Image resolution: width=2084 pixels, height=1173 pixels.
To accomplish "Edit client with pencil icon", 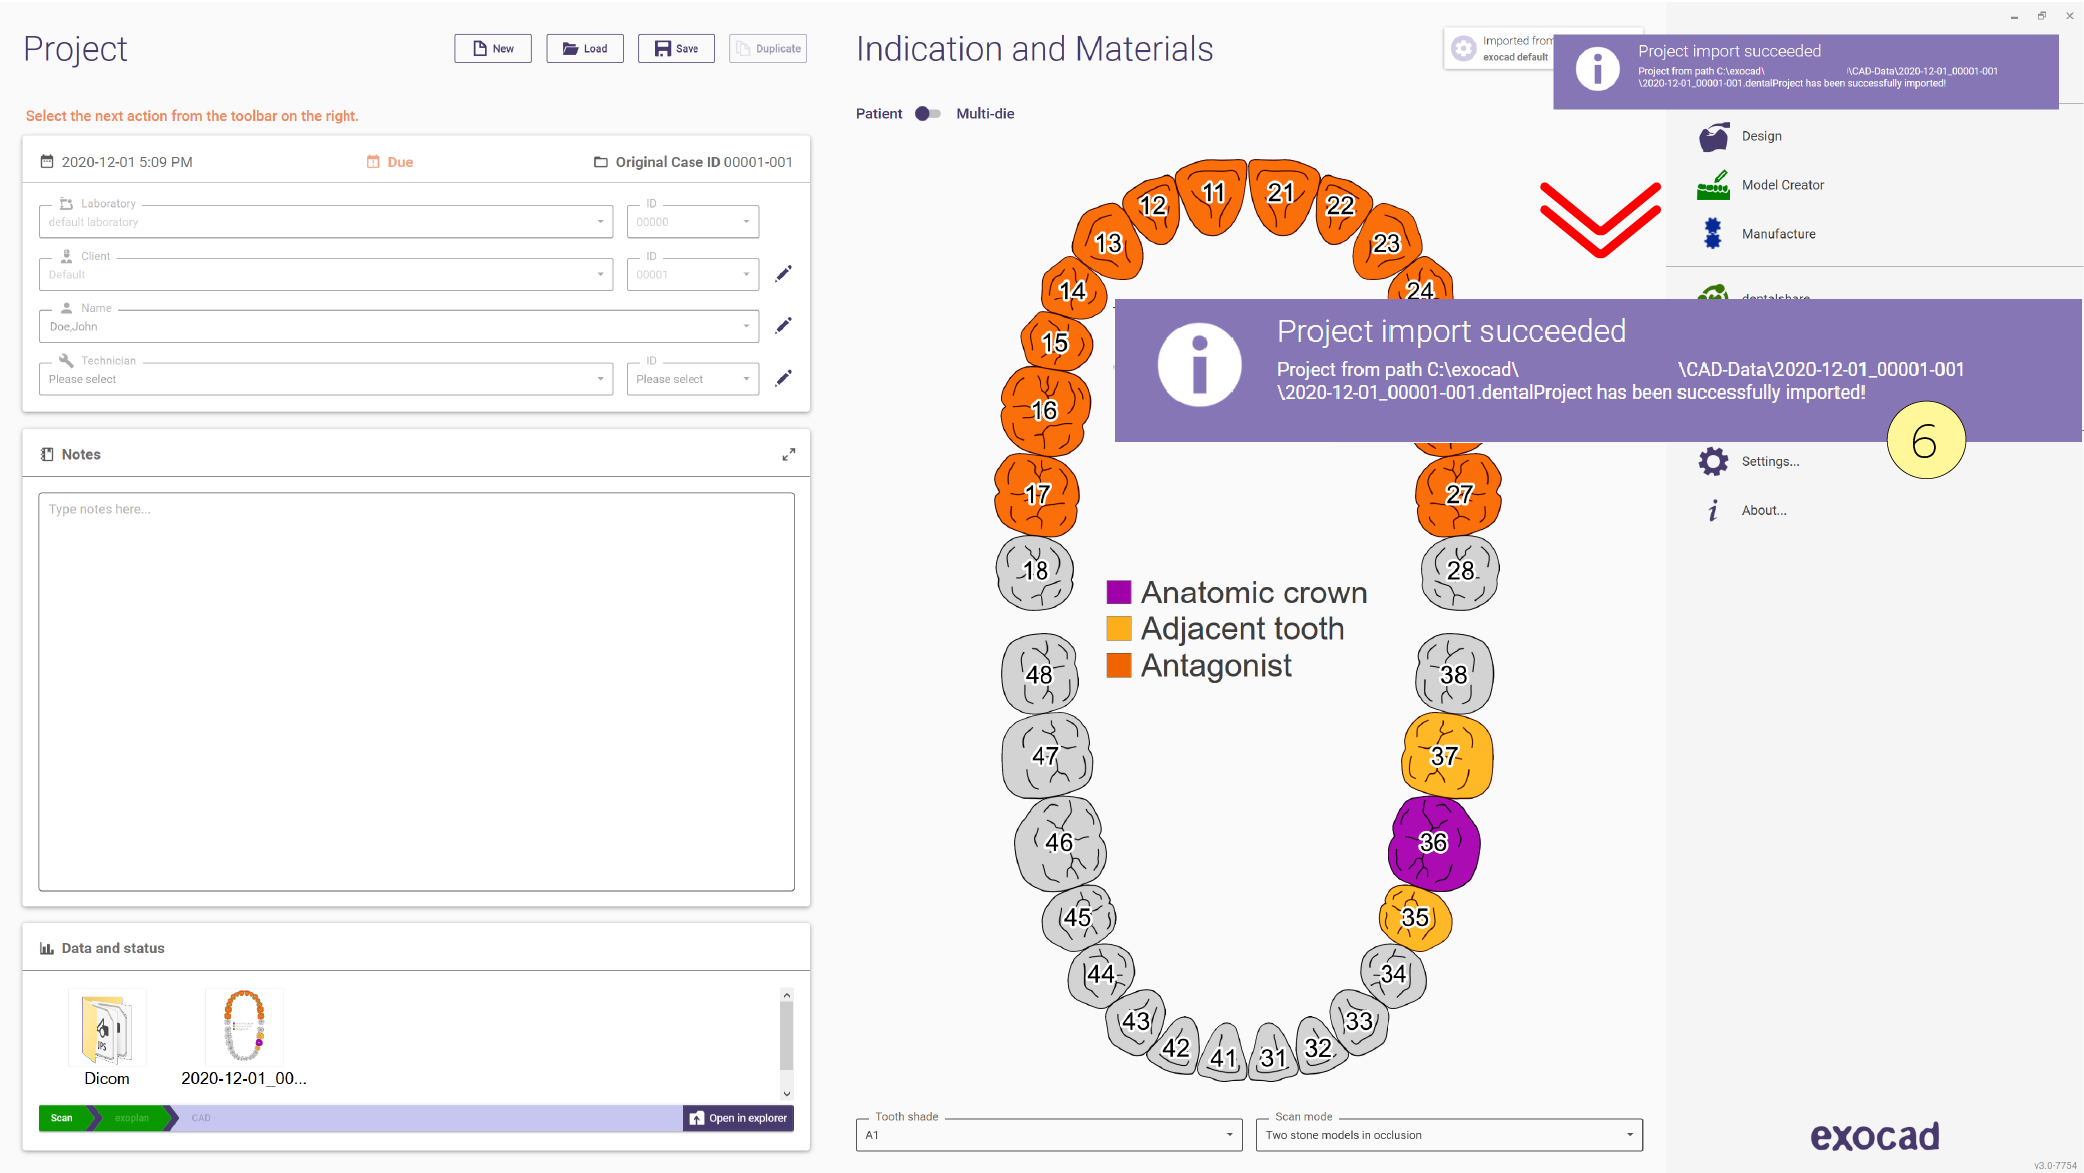I will [x=784, y=273].
